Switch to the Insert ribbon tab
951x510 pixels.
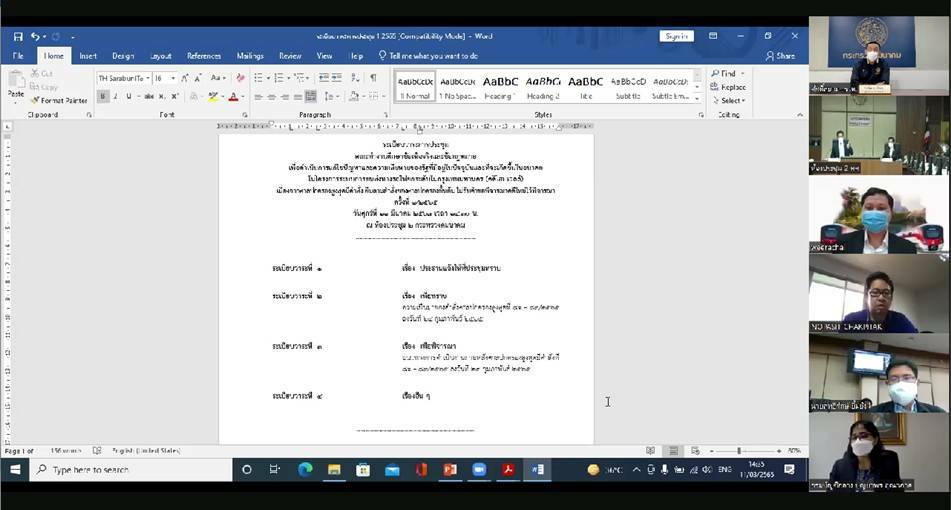(x=88, y=56)
